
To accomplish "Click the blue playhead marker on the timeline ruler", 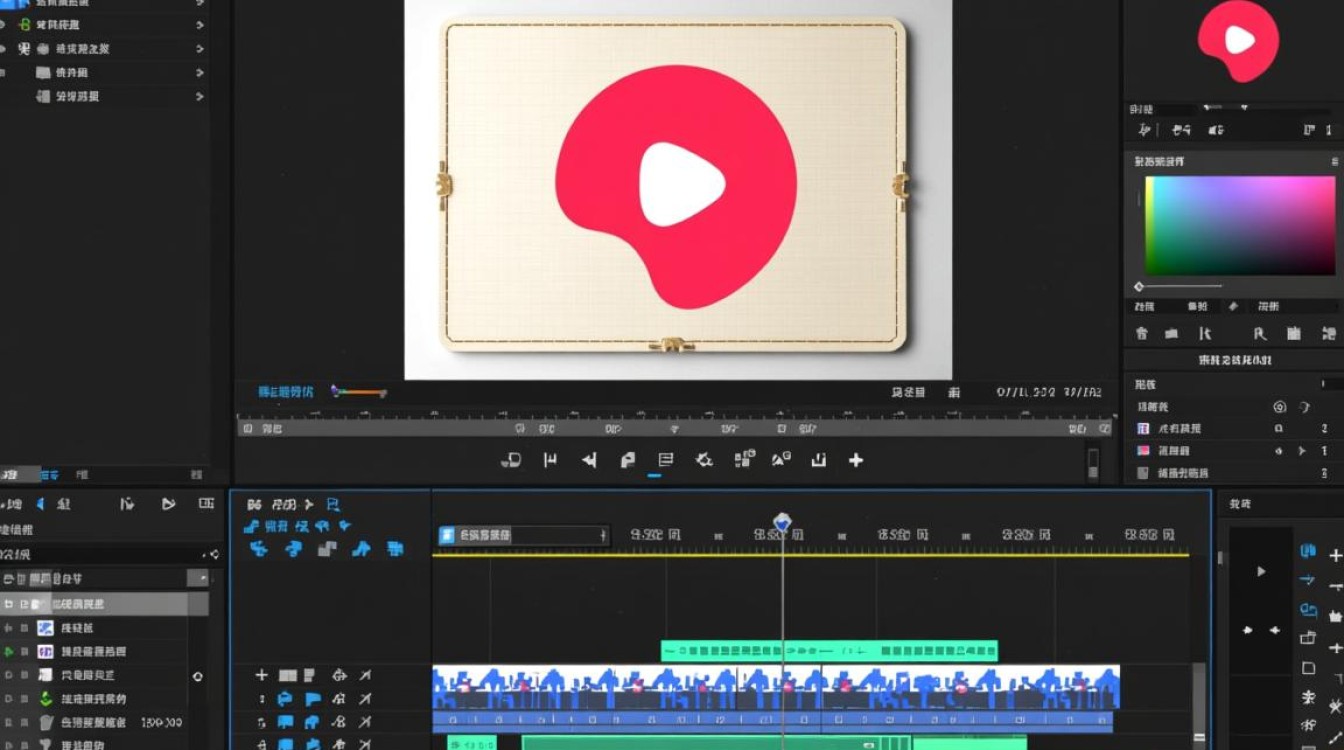I will [782, 522].
